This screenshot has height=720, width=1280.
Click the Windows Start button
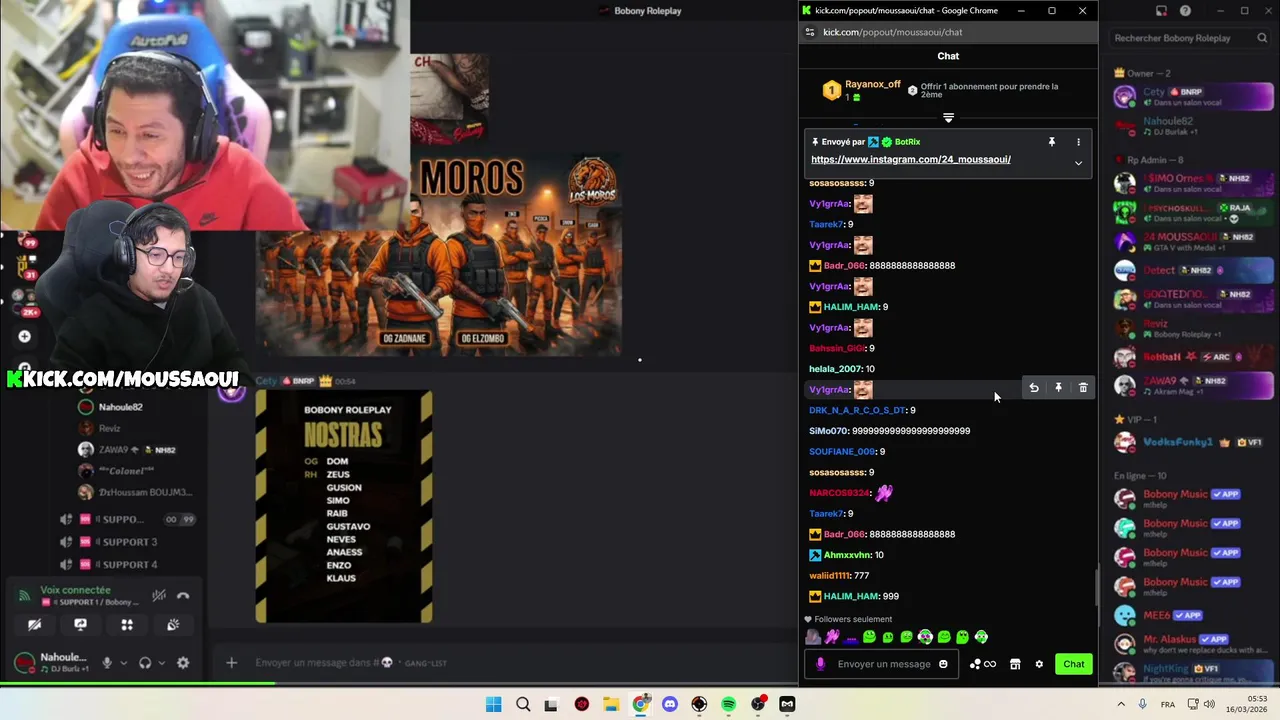pyautogui.click(x=493, y=704)
